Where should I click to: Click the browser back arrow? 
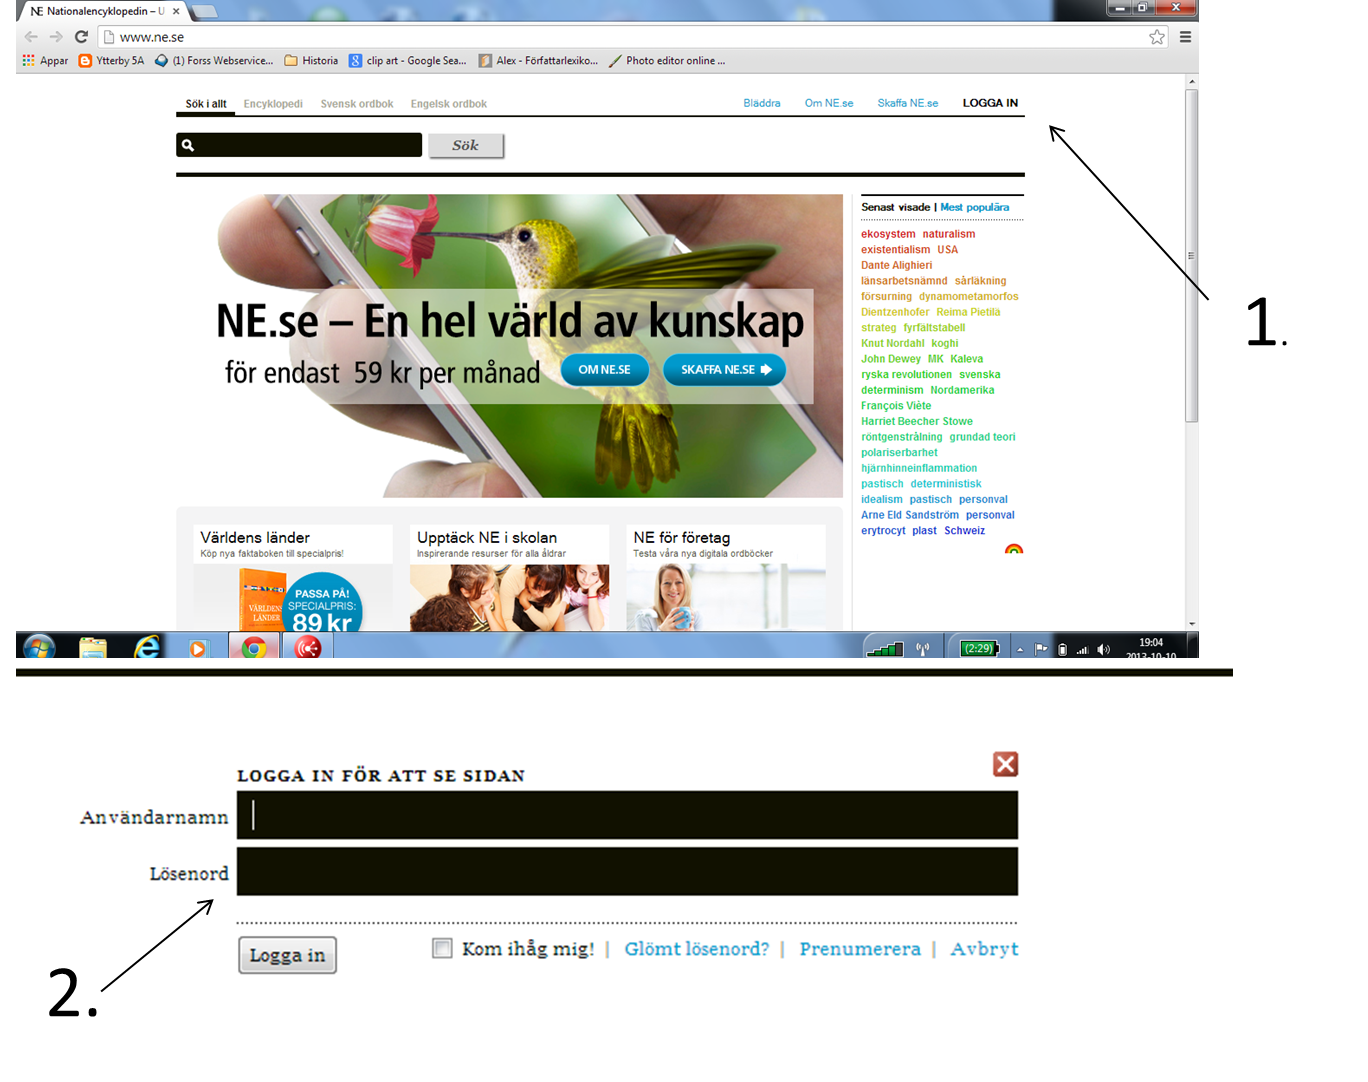(31, 37)
